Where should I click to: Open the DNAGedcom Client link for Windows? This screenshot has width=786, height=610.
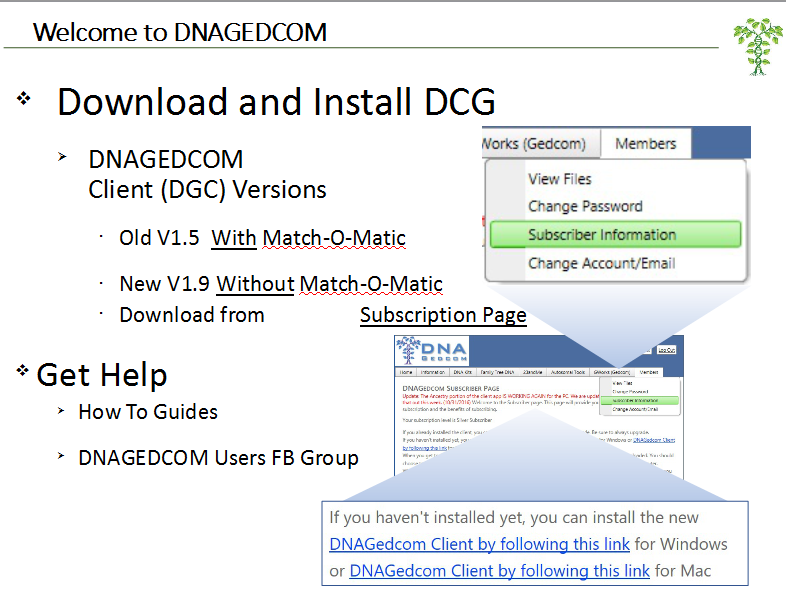(x=479, y=544)
